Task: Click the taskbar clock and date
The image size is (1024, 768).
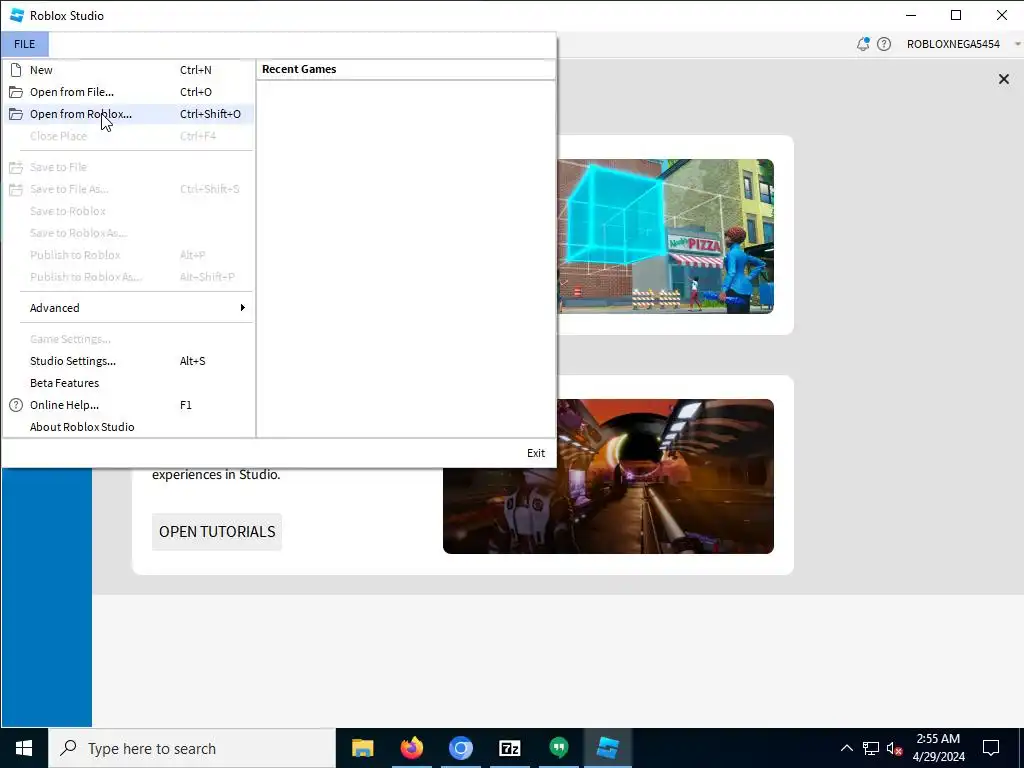Action: pos(938,748)
